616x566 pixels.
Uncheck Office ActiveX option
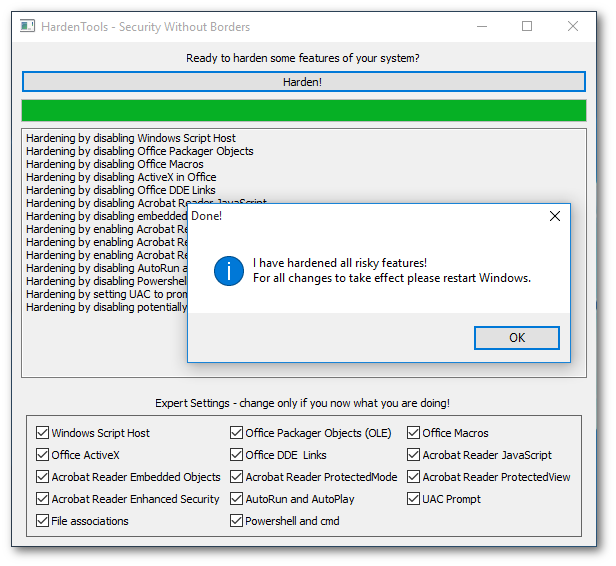42,454
